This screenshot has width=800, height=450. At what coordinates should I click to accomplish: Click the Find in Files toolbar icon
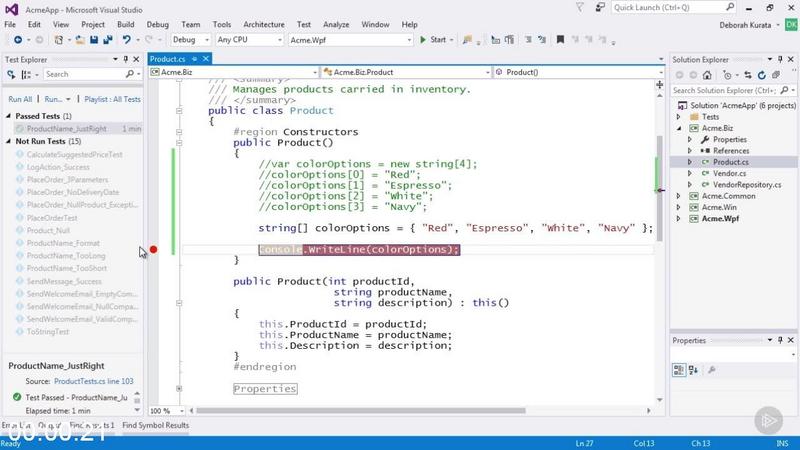(x=467, y=40)
